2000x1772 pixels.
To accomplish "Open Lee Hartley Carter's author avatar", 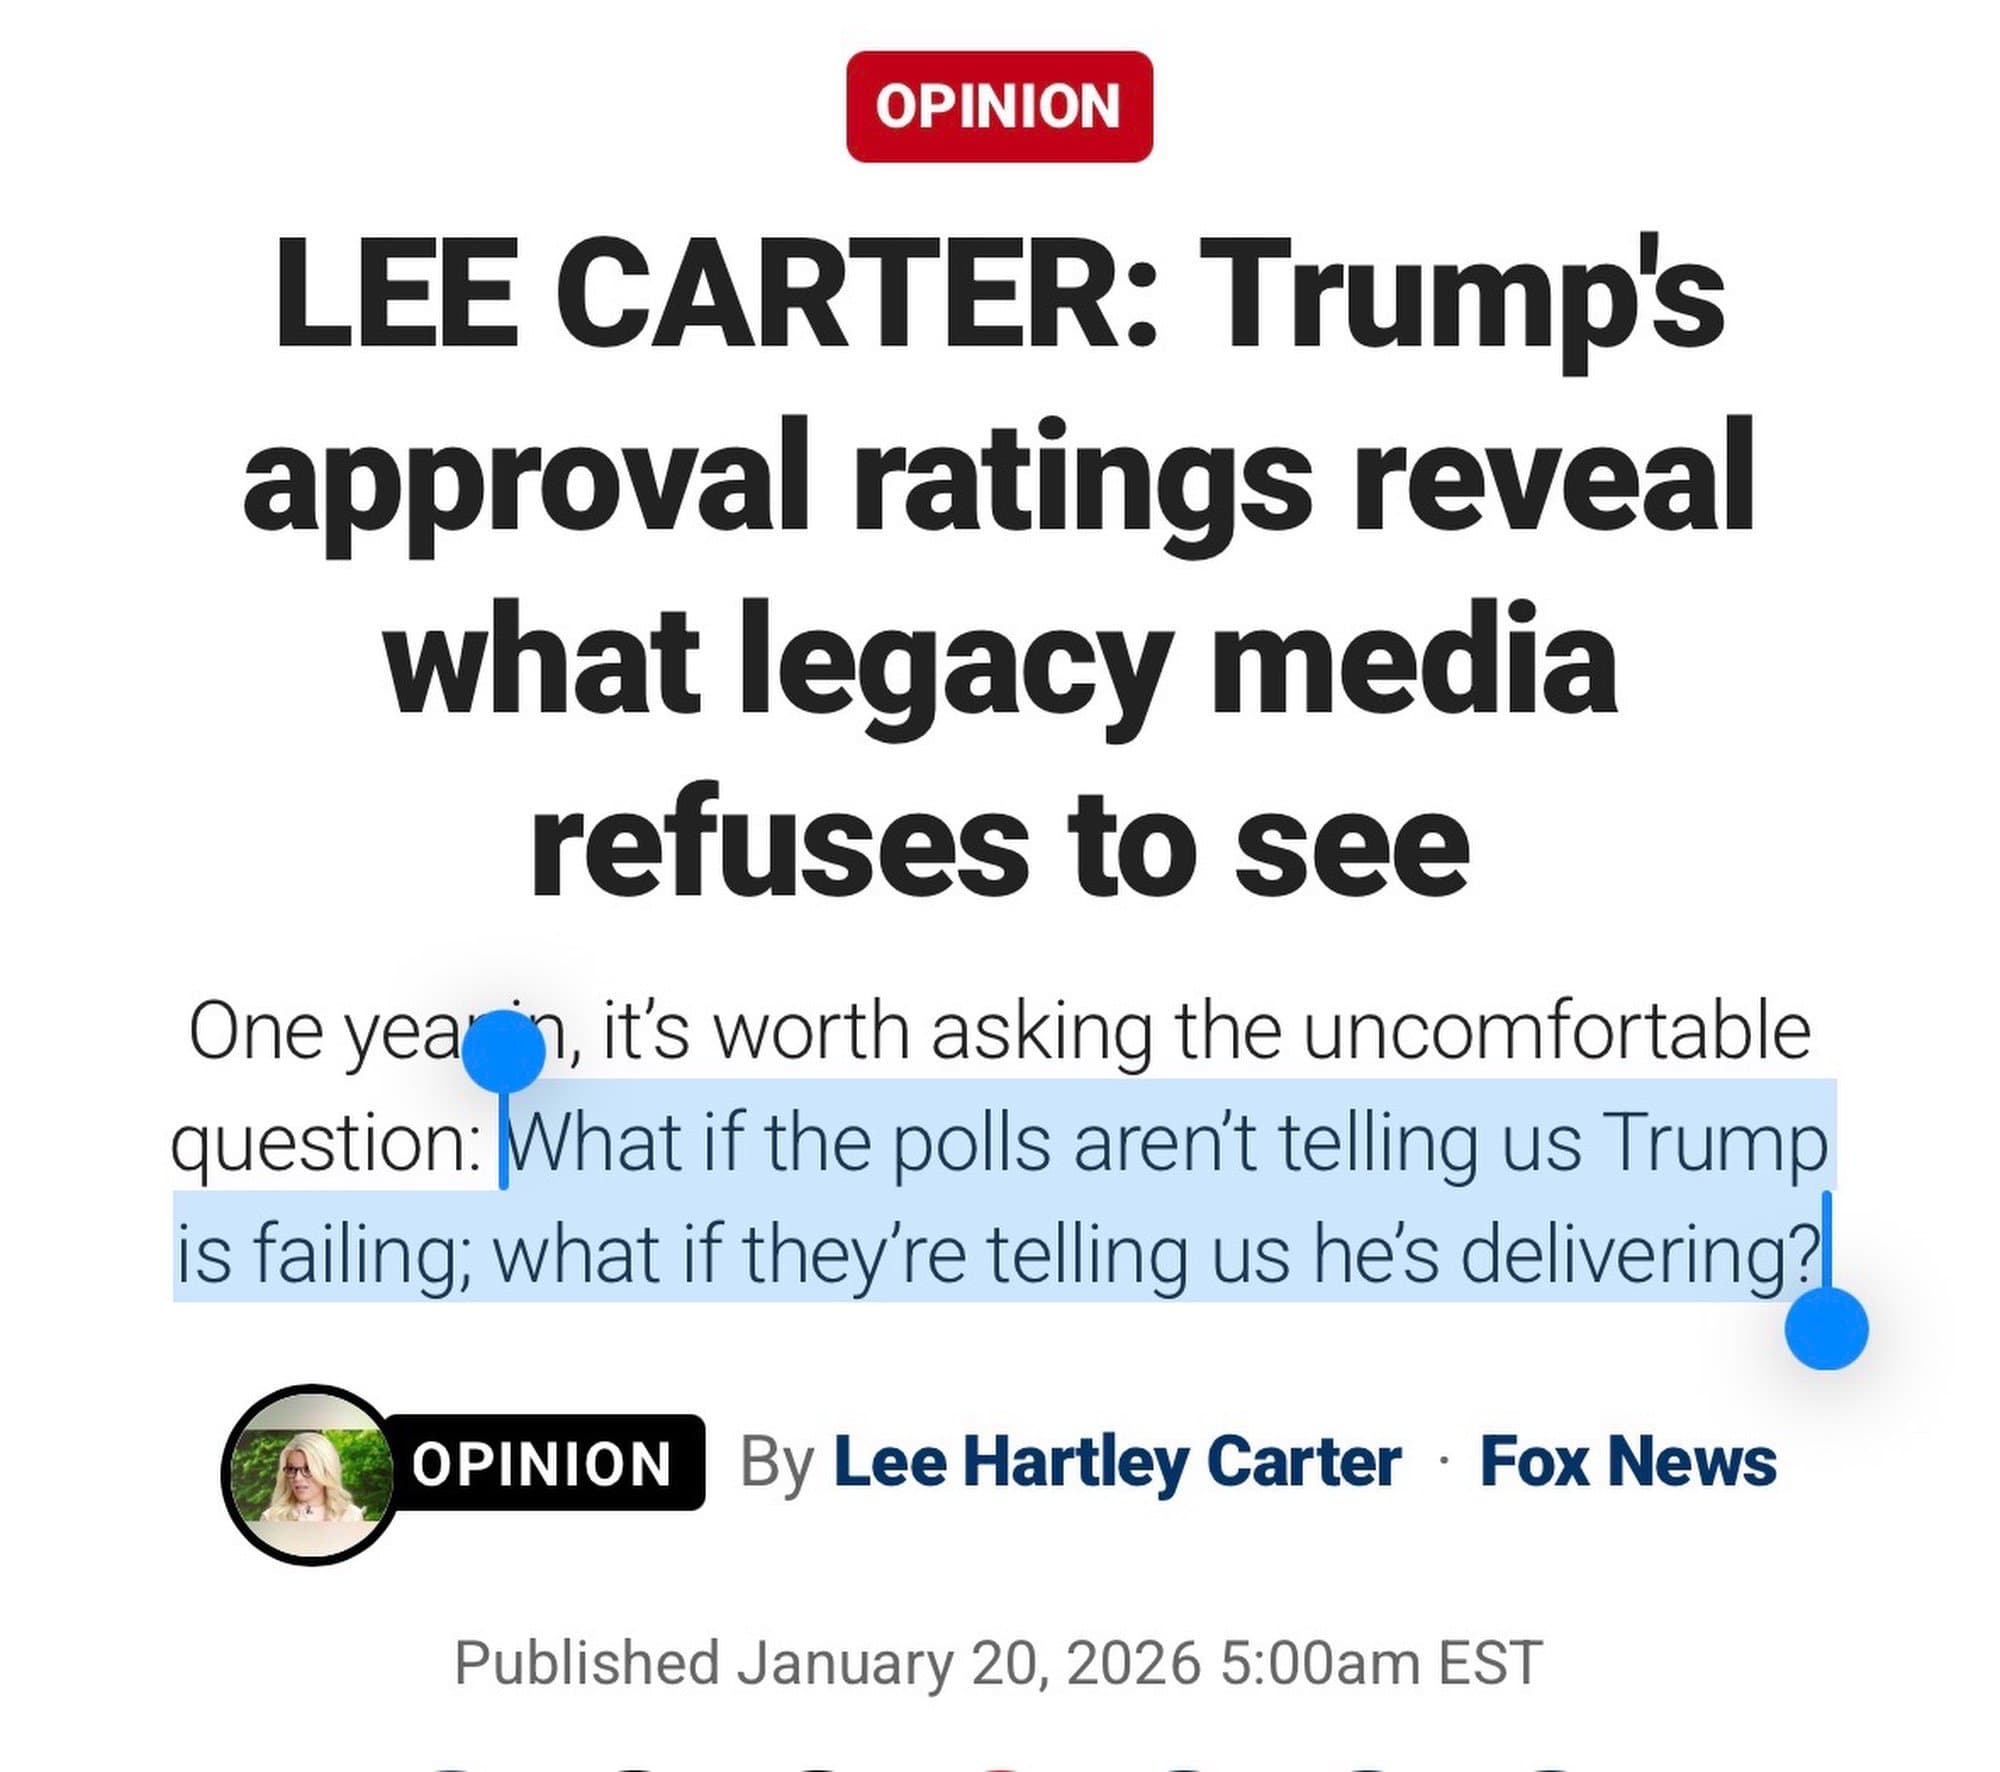I will (x=309, y=1474).
